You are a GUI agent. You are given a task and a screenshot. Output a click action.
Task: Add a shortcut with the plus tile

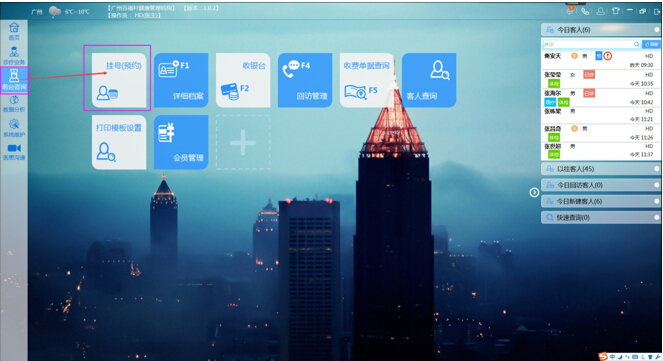pyautogui.click(x=243, y=142)
